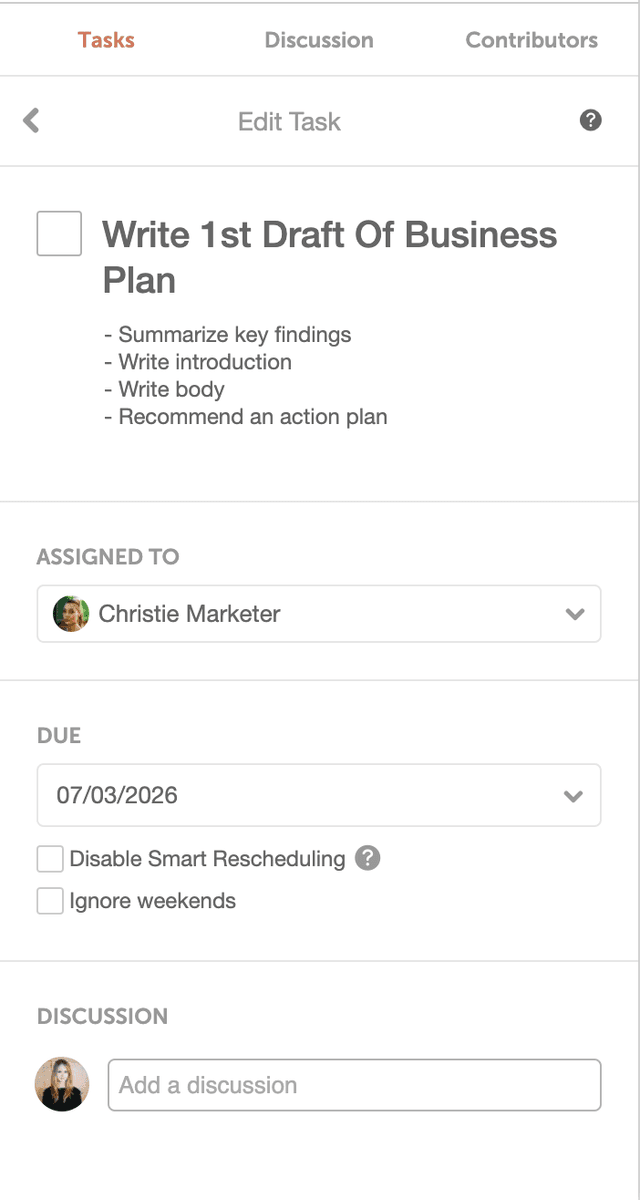
Task: Click Christie Marketer's avatar photo
Action: tap(70, 614)
